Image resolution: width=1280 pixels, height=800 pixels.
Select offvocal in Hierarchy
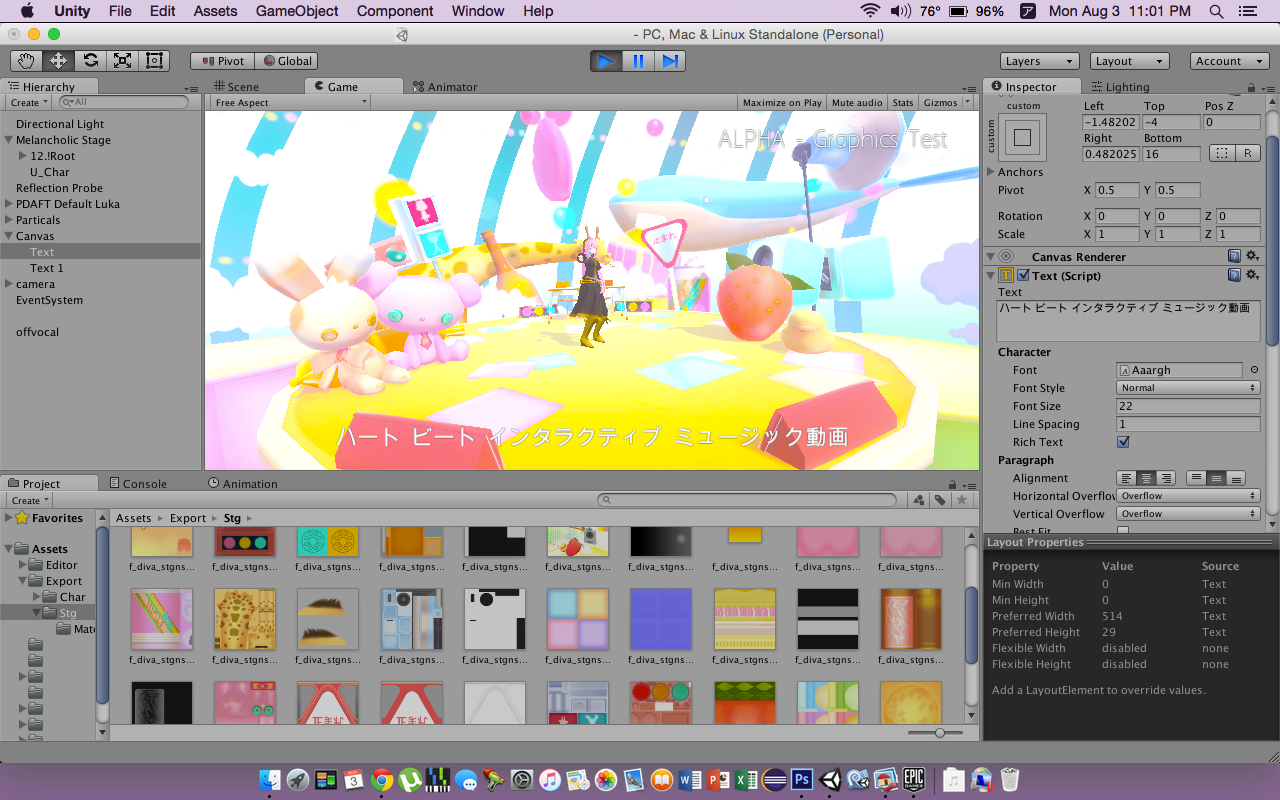38,332
